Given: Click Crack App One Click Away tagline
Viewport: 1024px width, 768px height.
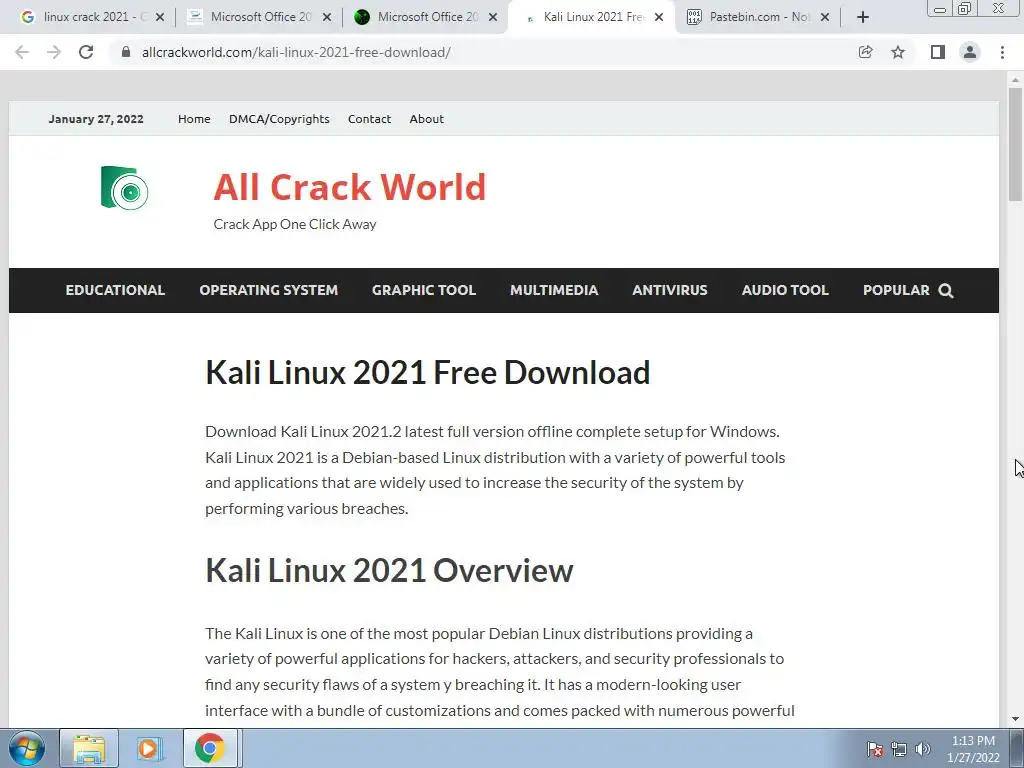Looking at the screenshot, I should coord(295,224).
